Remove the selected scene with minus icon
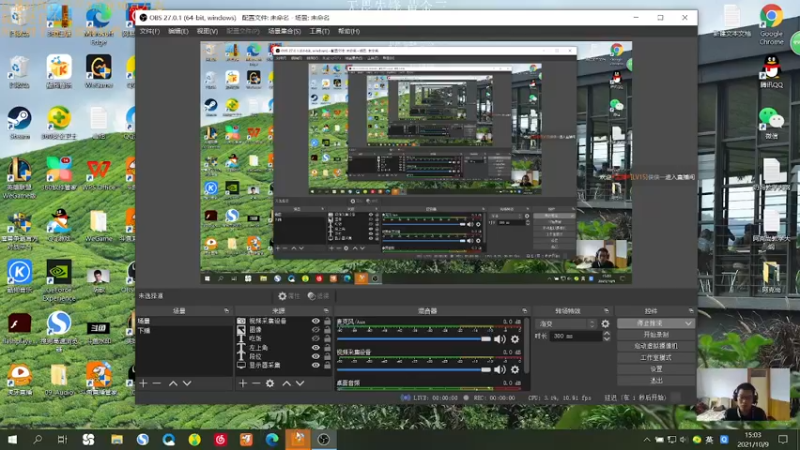Viewport: 800px width, 450px height. 157,383
